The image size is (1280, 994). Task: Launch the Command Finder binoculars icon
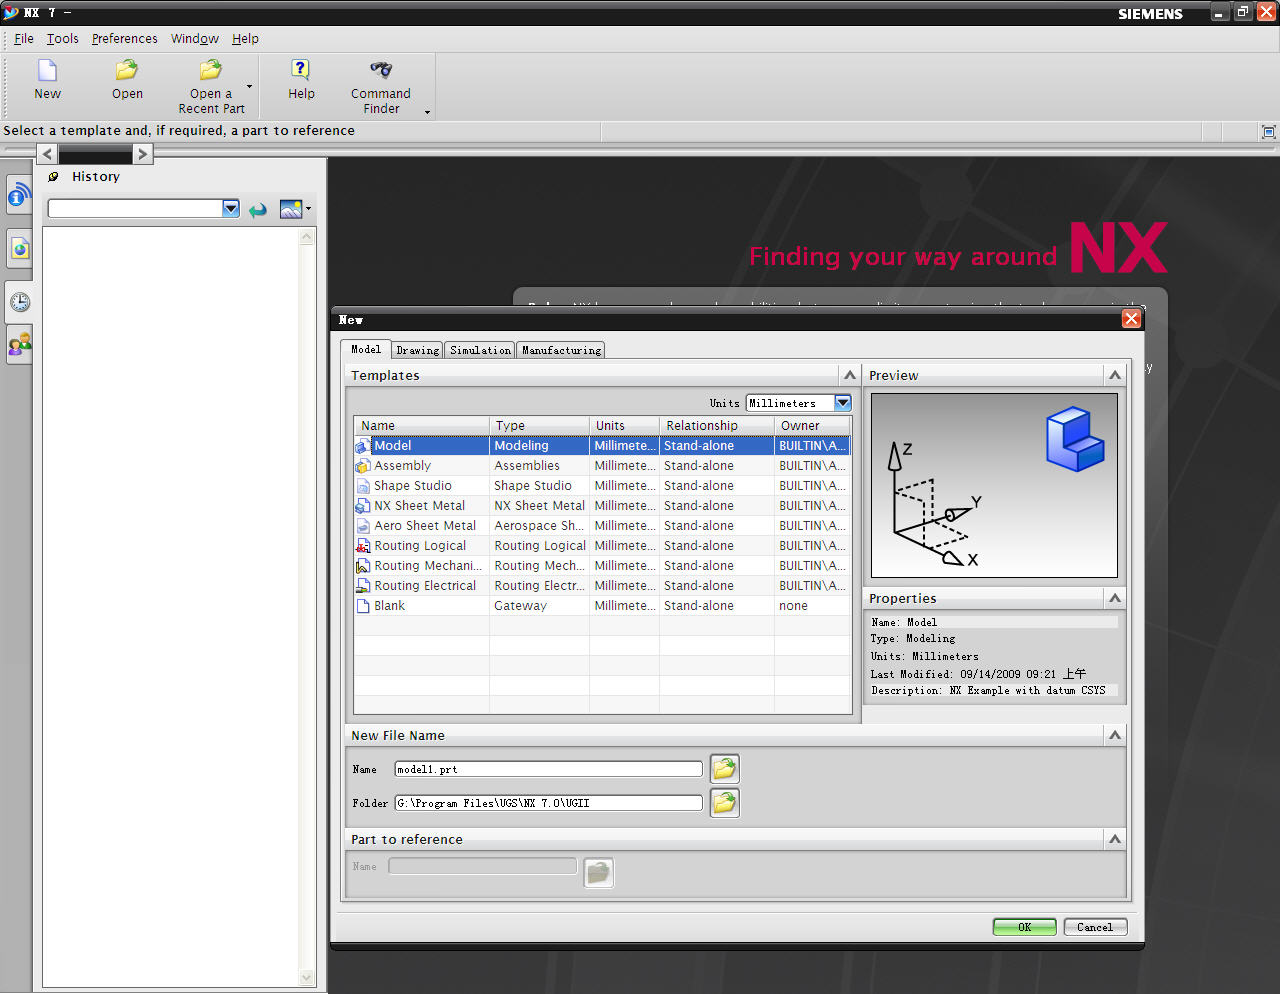381,70
